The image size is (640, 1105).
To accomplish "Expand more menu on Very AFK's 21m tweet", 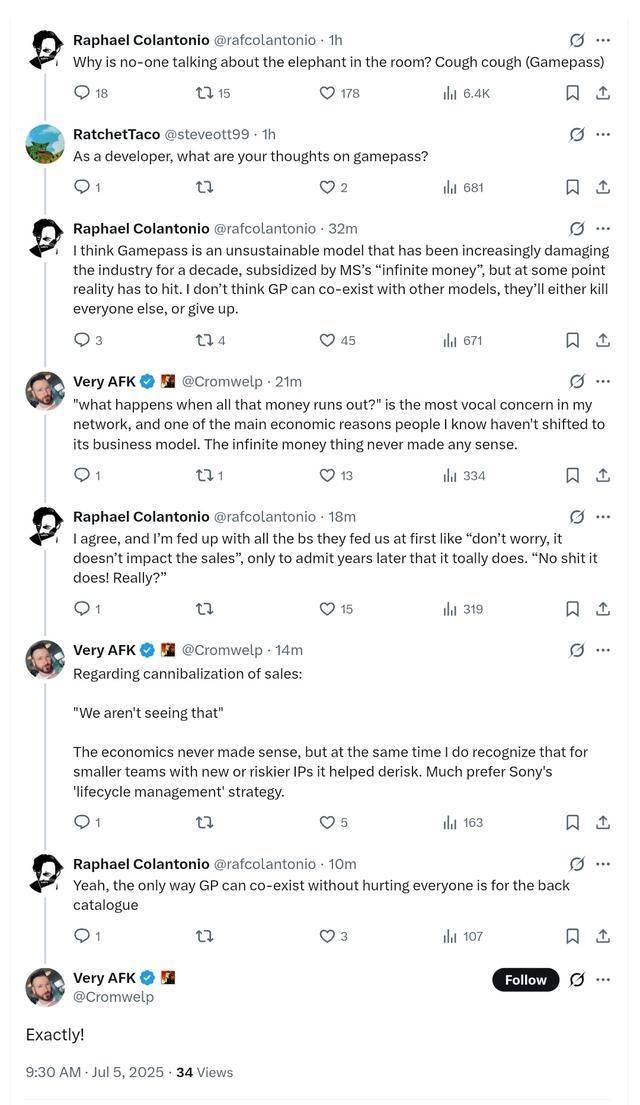I will coord(603,381).
